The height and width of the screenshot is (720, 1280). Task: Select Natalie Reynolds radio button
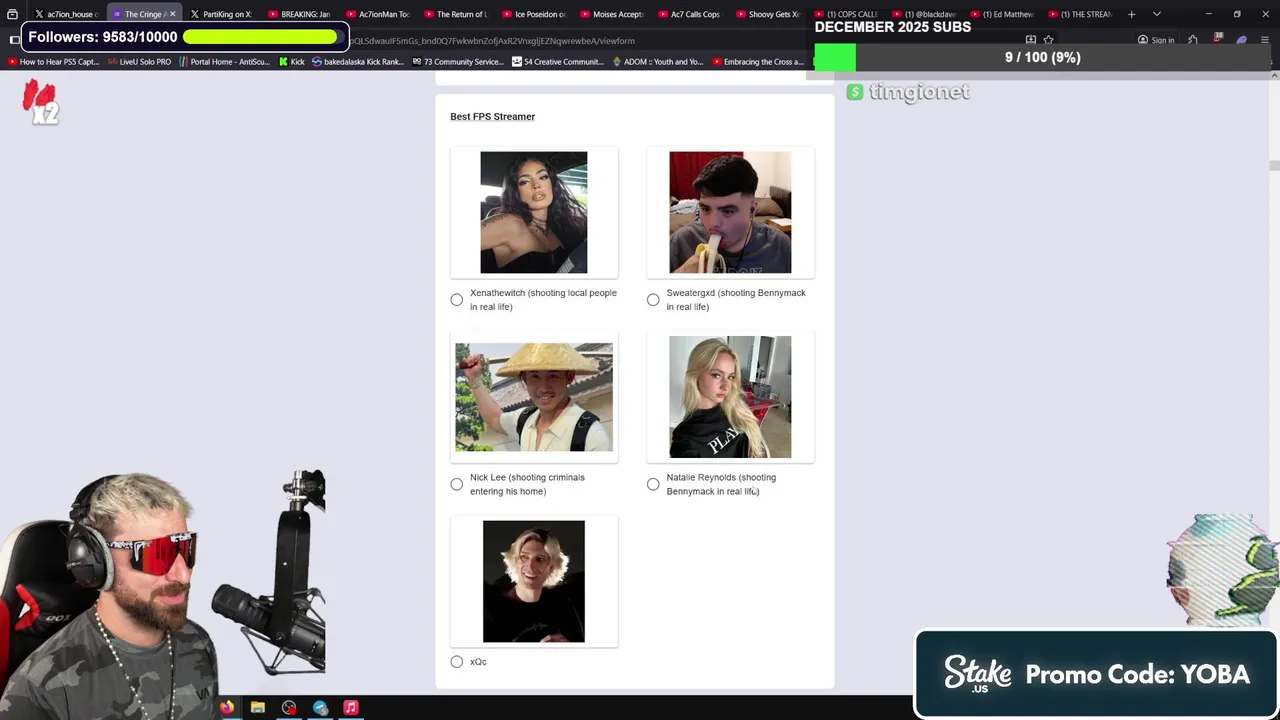[653, 484]
